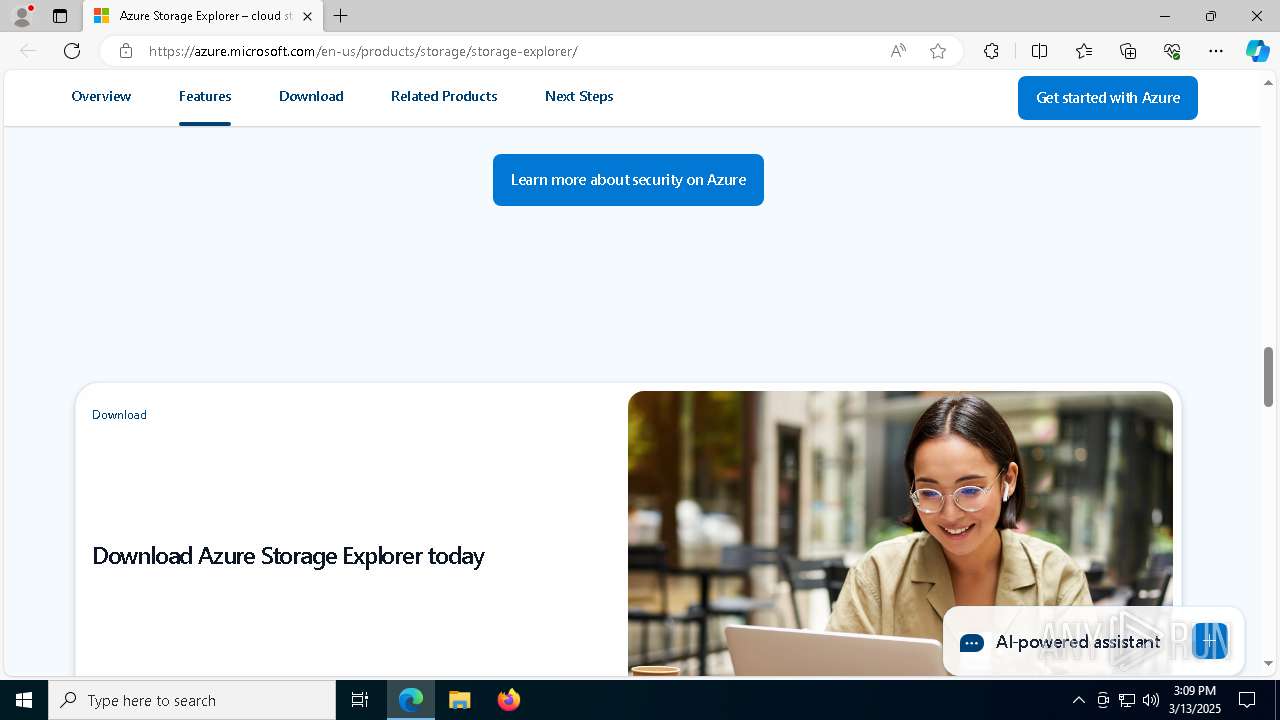Open the Windows Start menu
The image size is (1280, 720).
pyautogui.click(x=24, y=700)
